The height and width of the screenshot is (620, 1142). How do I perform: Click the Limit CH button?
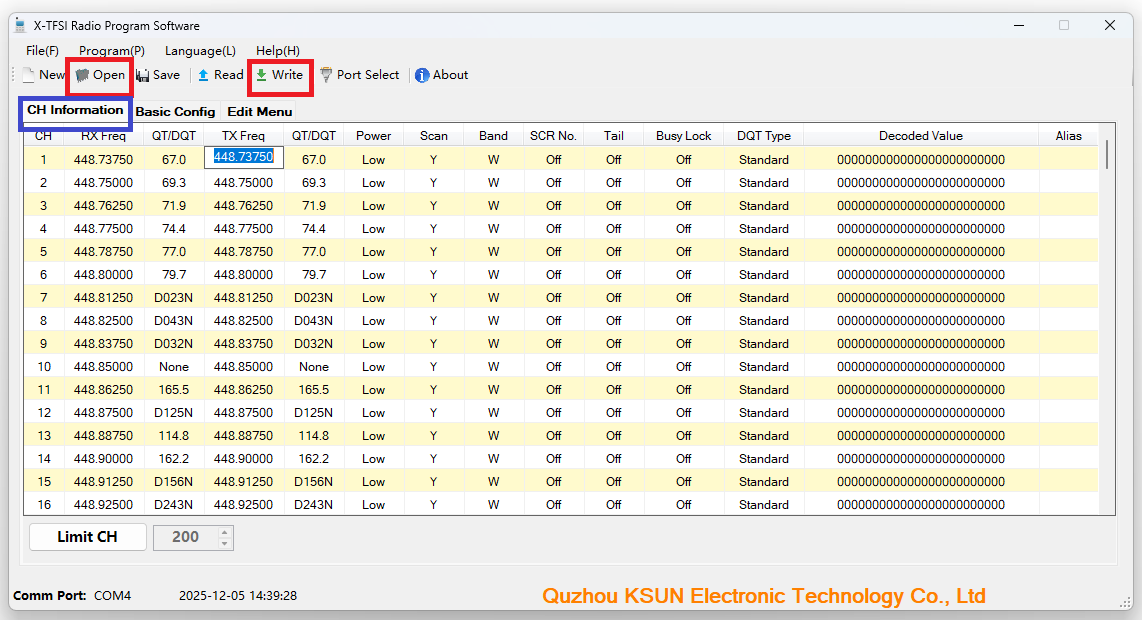pyautogui.click(x=87, y=537)
